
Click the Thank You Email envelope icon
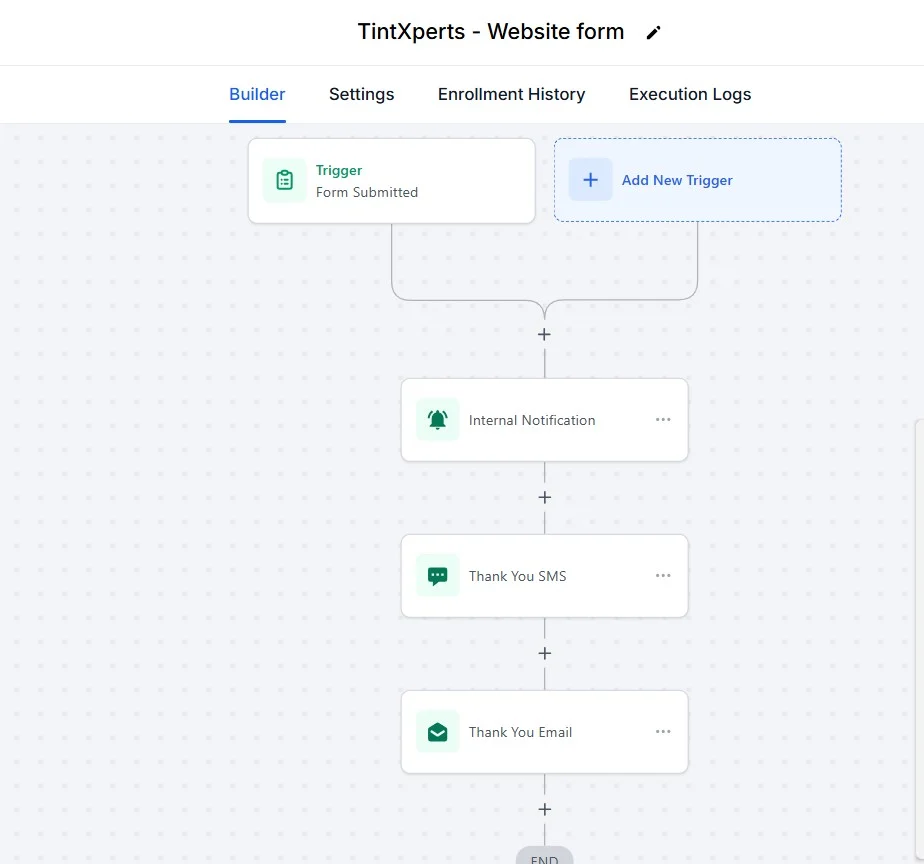437,732
